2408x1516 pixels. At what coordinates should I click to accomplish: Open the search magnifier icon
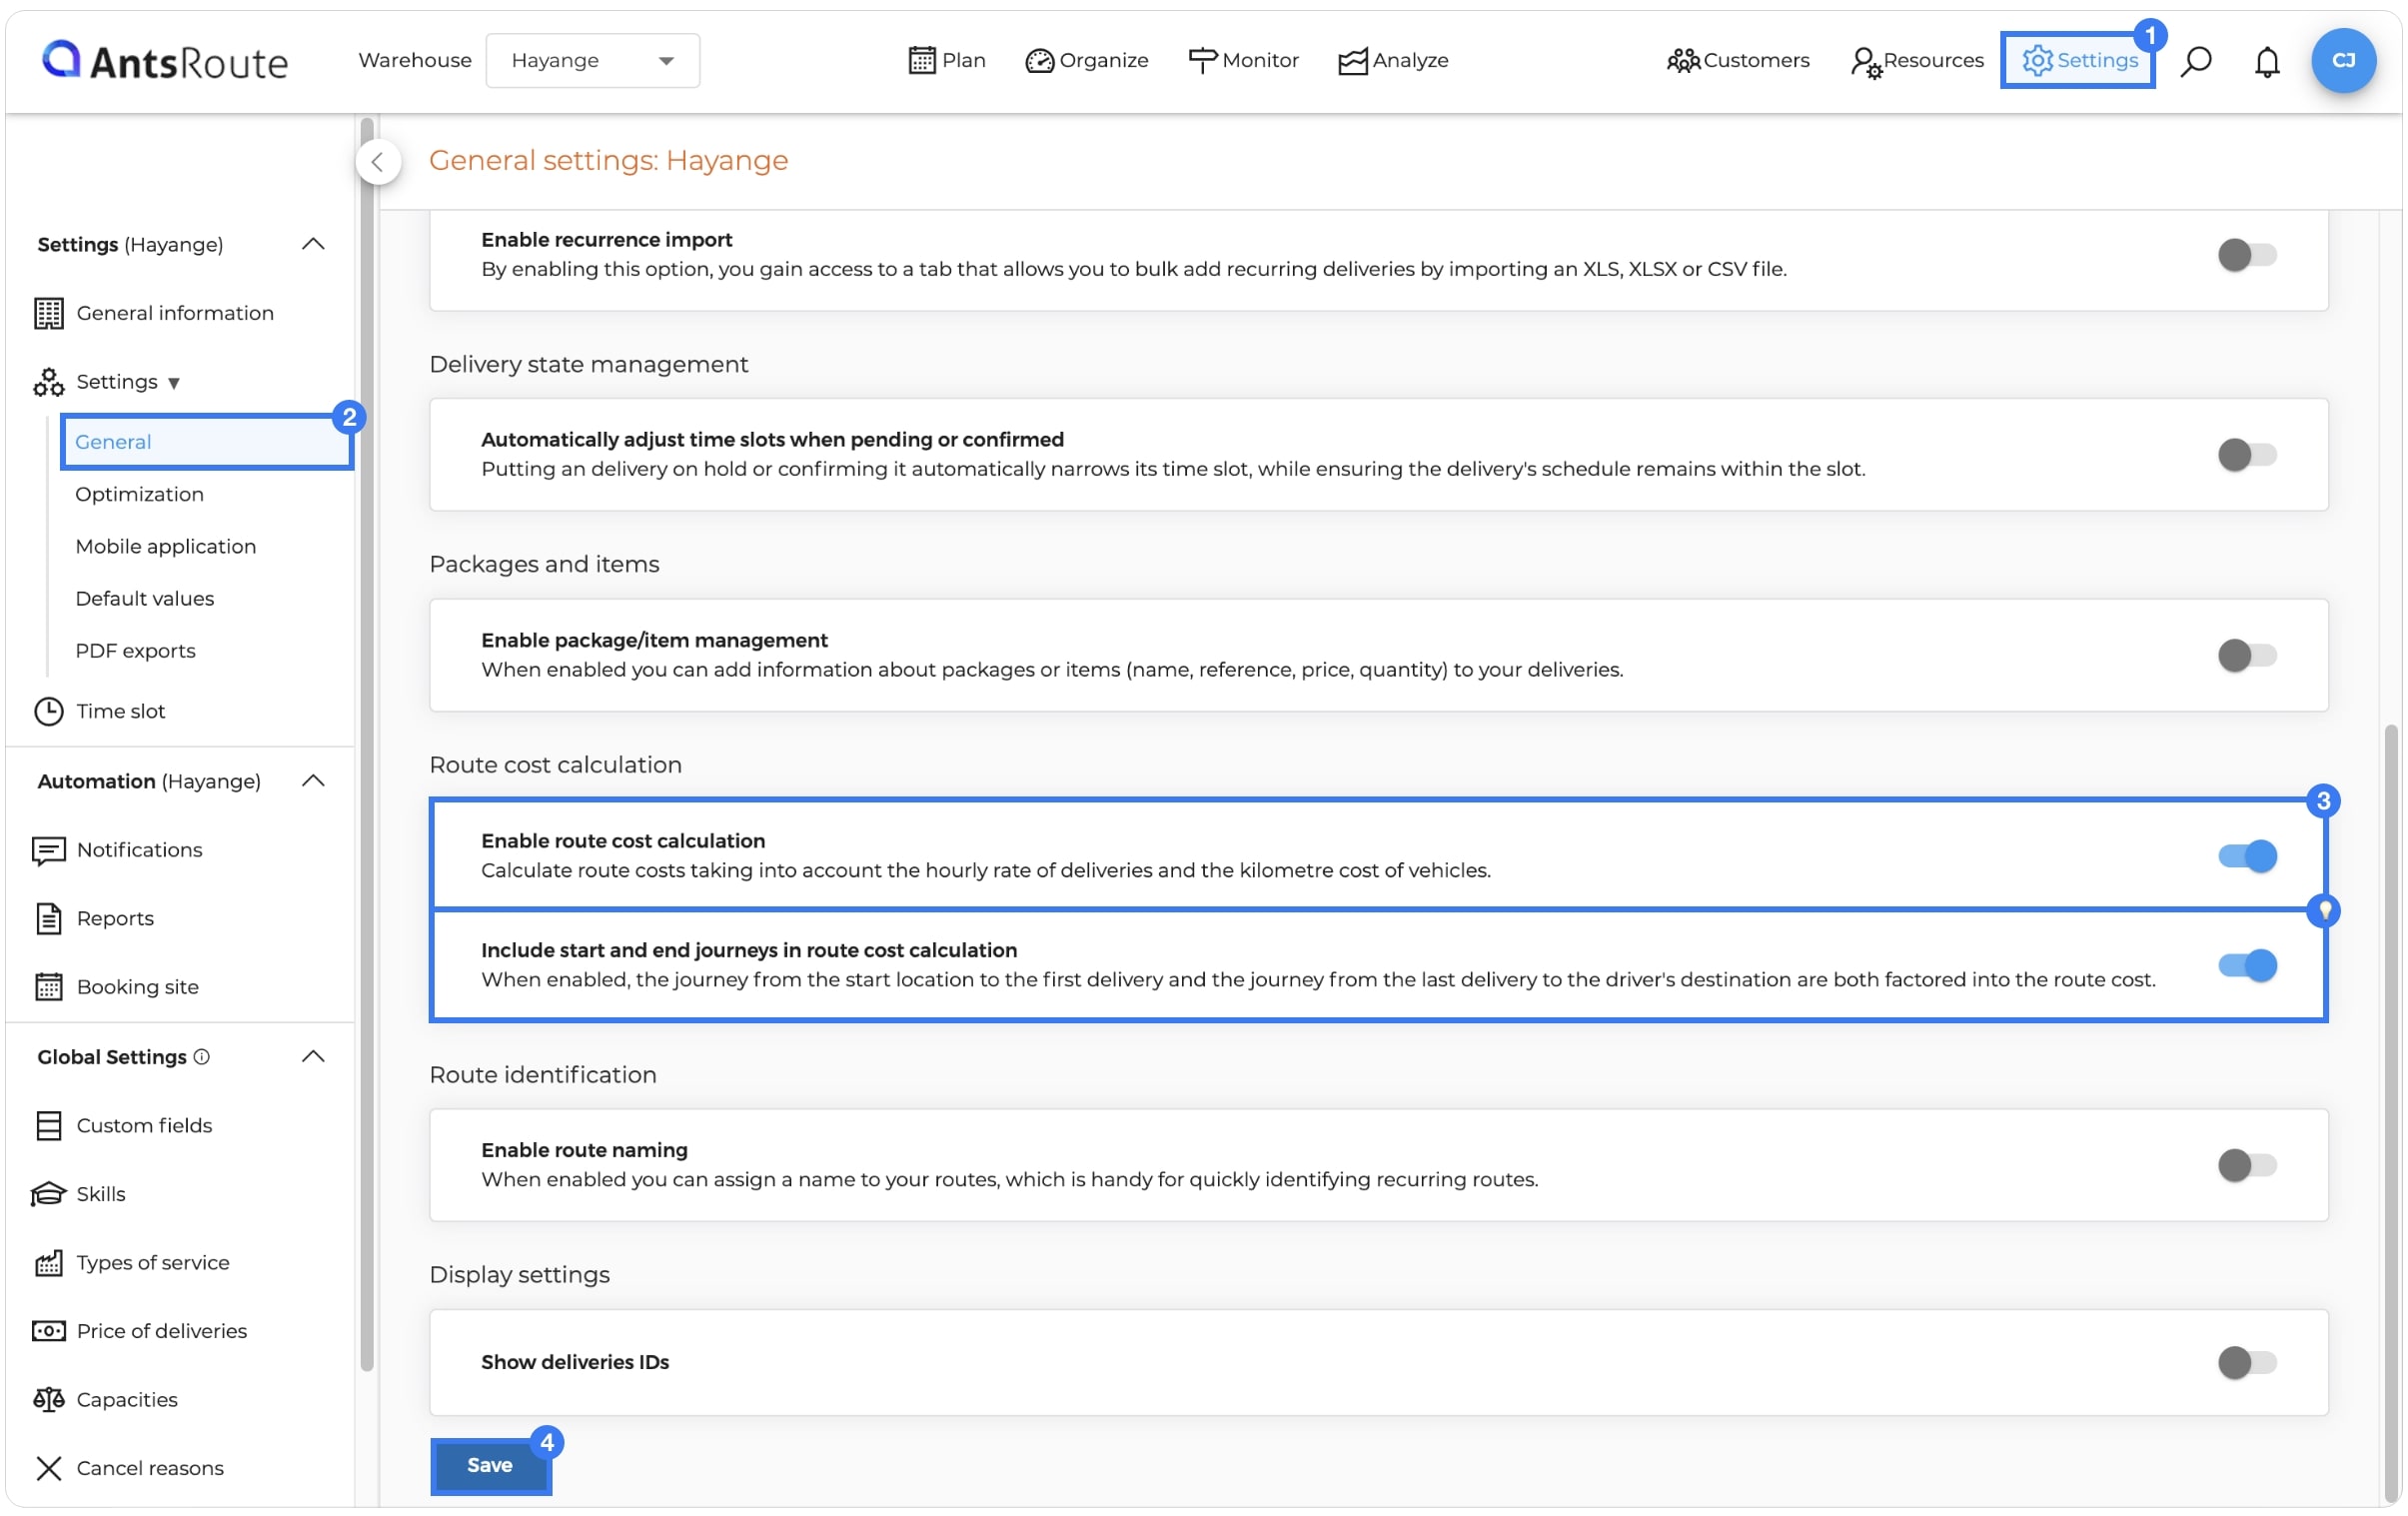[x=2196, y=61]
